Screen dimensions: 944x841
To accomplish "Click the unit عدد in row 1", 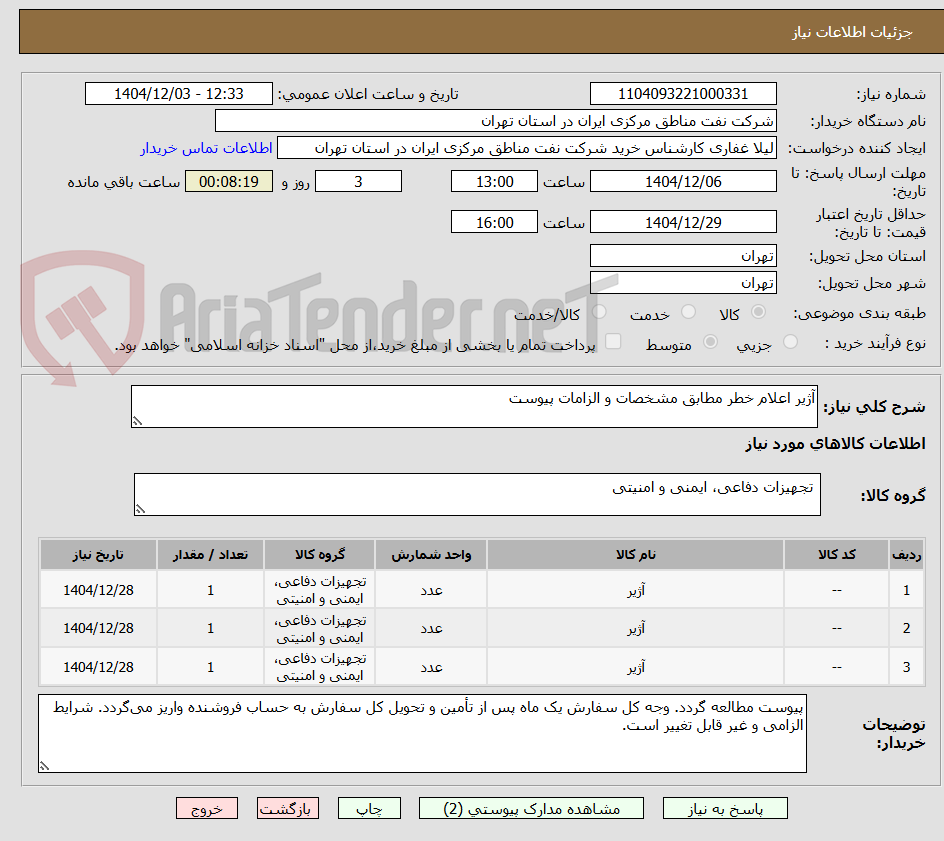I will click(431, 591).
